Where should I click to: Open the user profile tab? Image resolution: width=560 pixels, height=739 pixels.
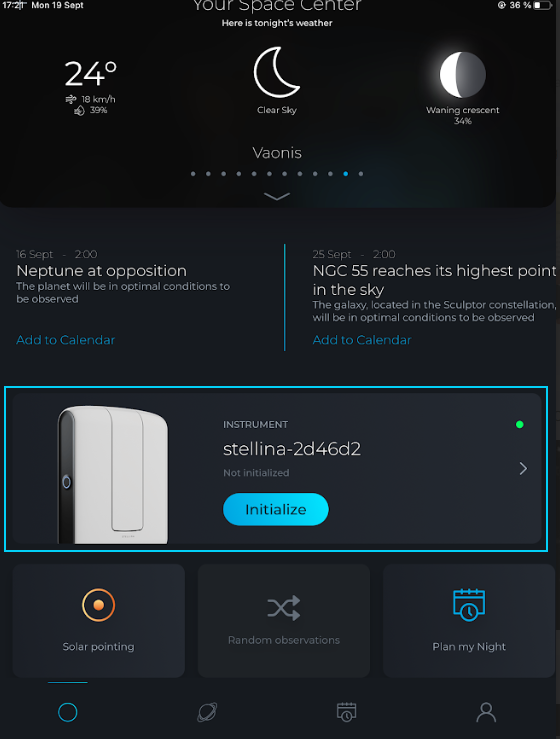coord(486,712)
